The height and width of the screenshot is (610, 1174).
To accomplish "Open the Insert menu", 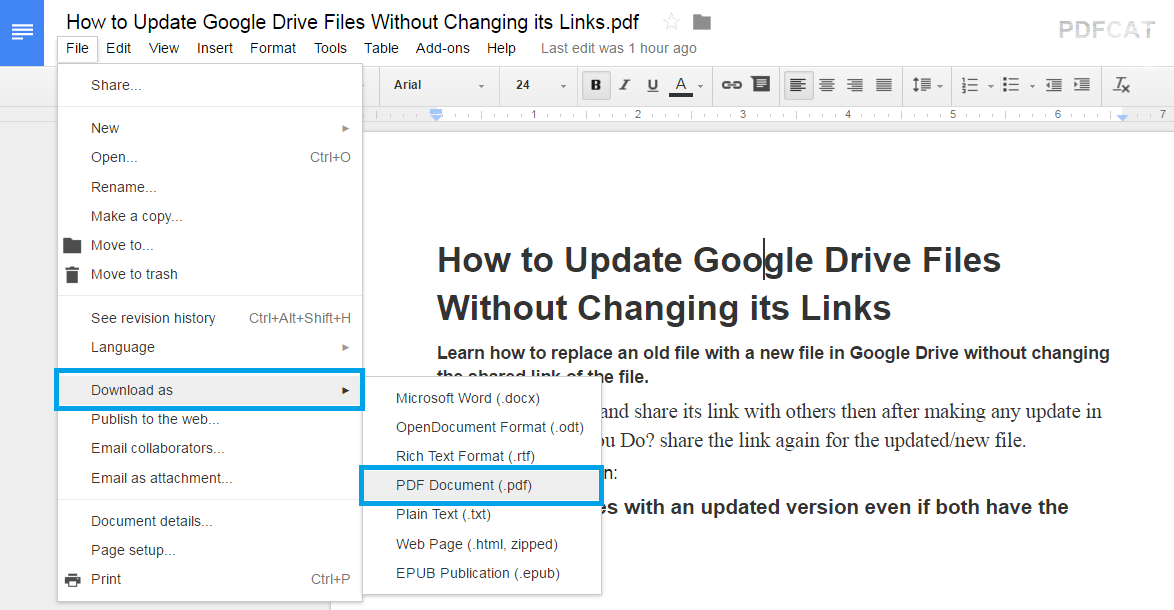I will 215,48.
